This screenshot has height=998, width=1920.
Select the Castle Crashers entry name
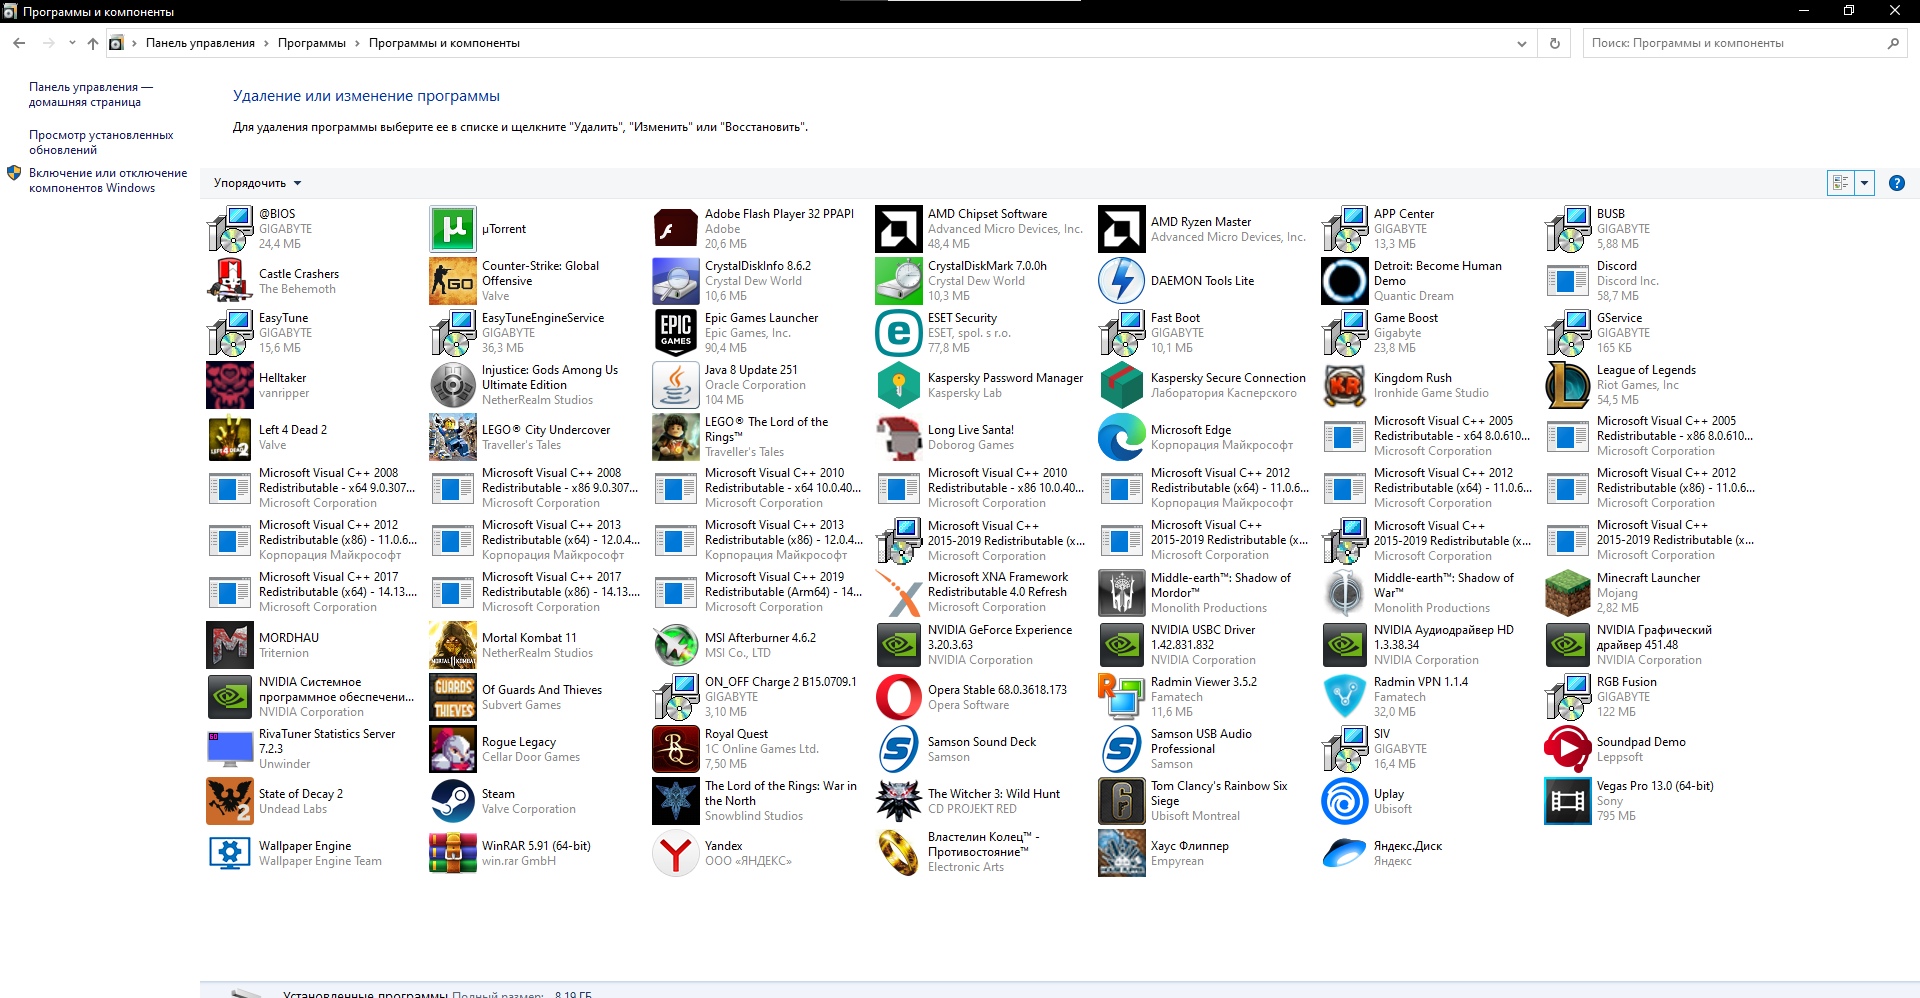pyautogui.click(x=299, y=274)
